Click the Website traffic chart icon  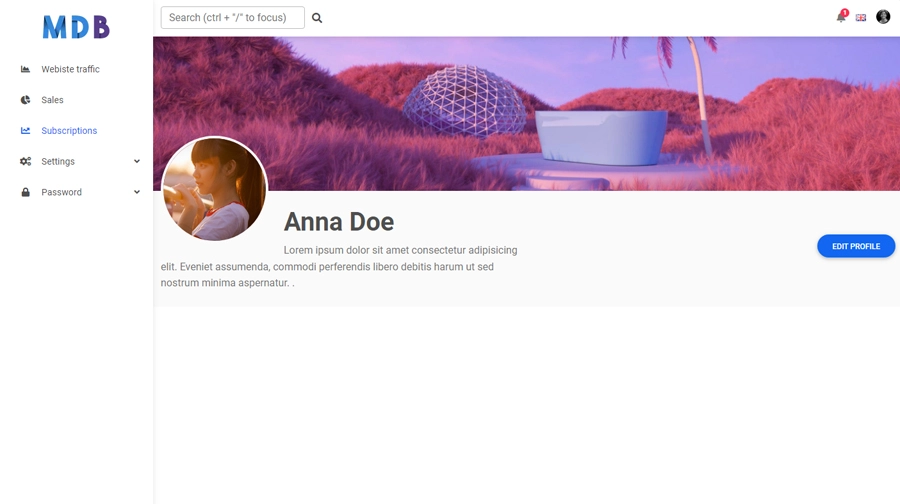tap(26, 69)
